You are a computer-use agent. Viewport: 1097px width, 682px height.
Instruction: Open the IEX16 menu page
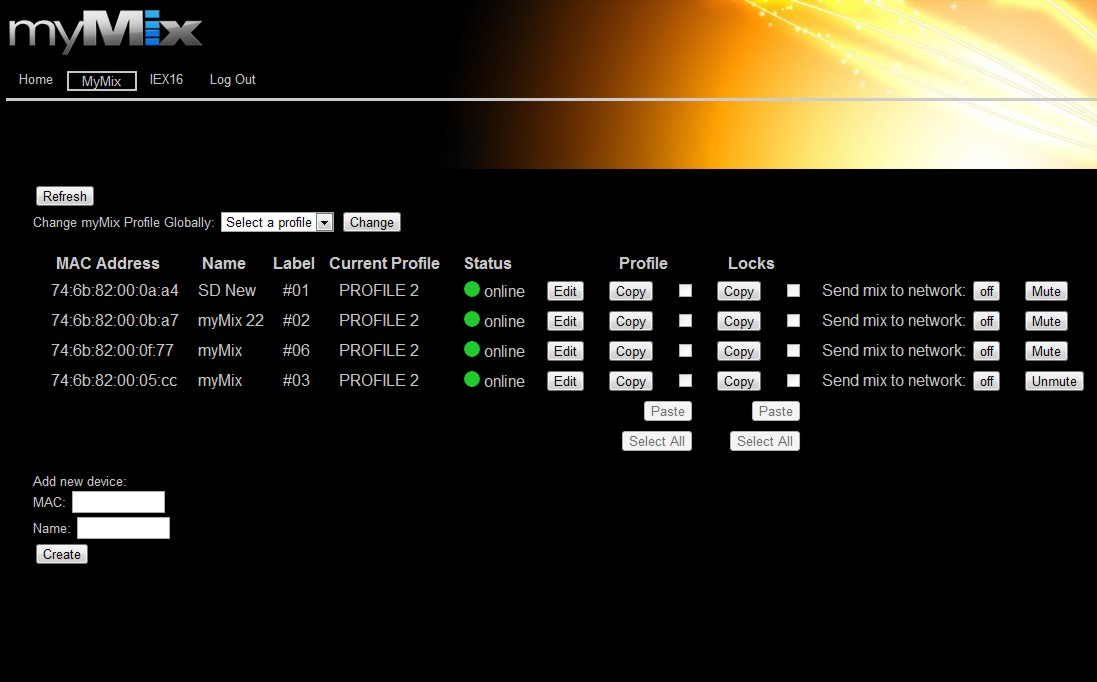click(x=166, y=80)
